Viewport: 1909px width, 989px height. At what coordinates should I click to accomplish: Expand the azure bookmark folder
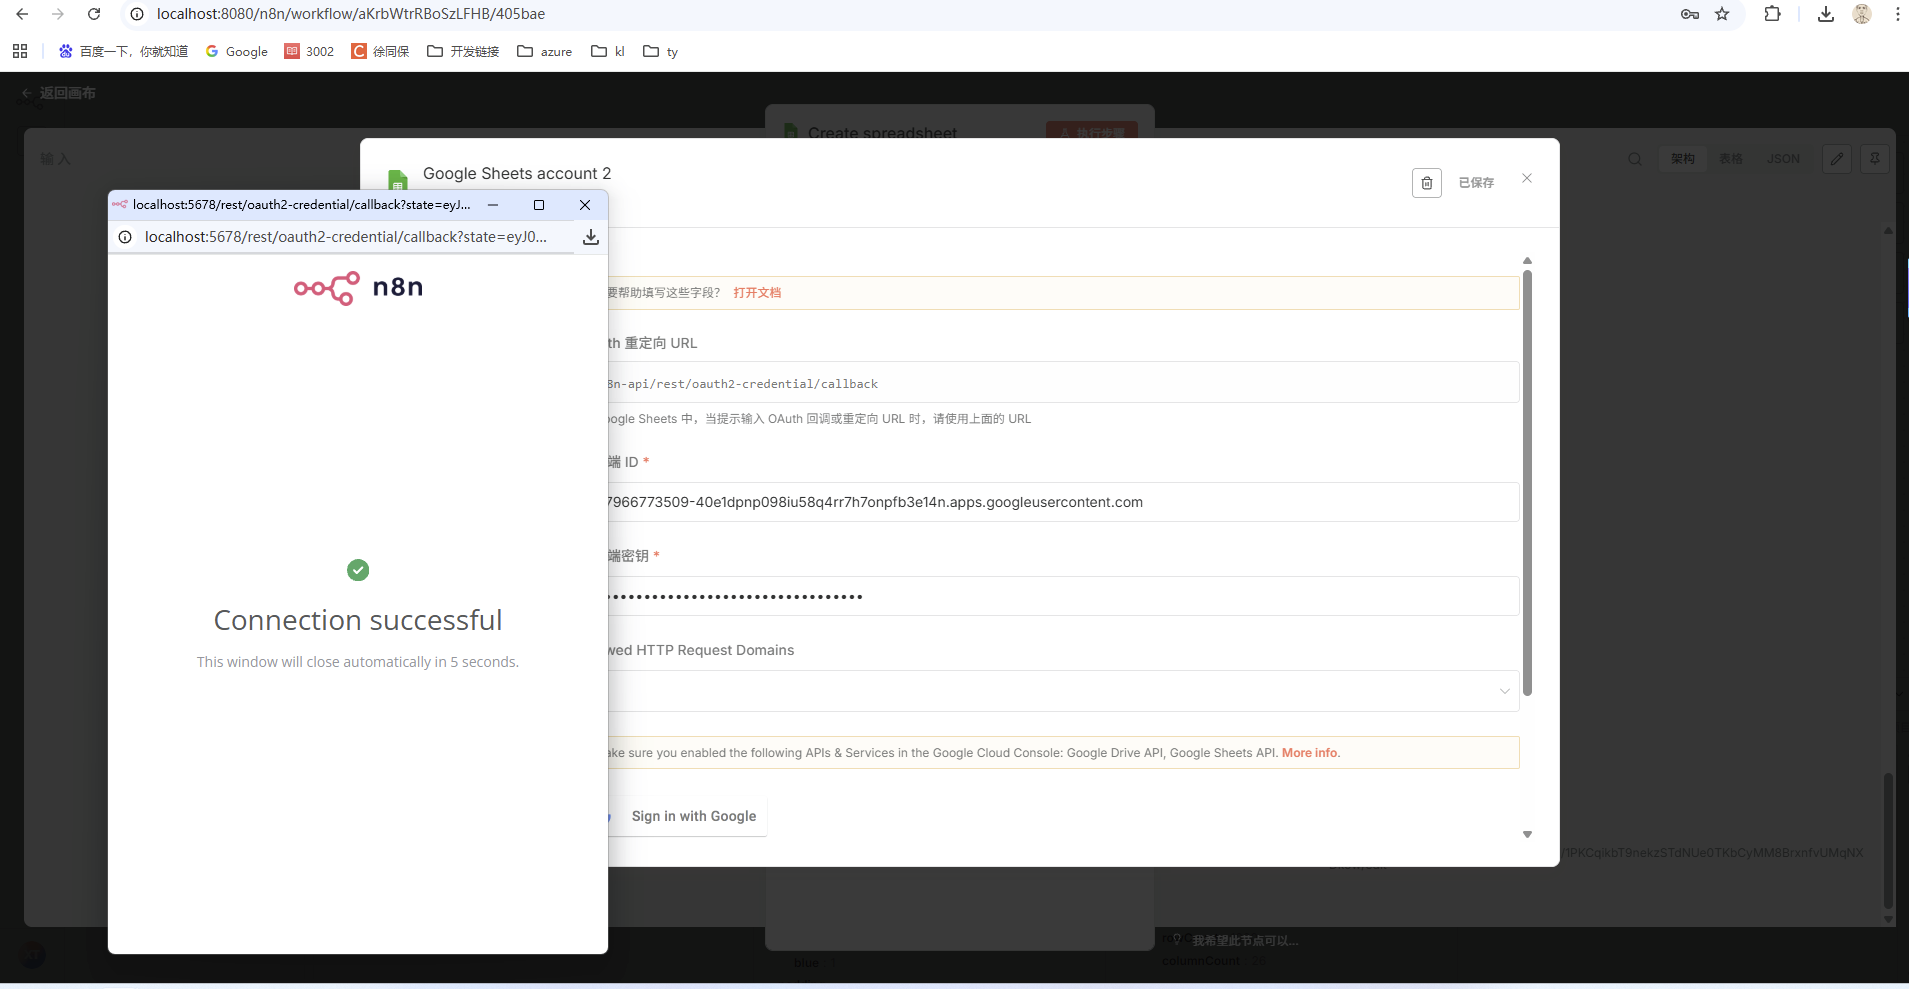[545, 51]
